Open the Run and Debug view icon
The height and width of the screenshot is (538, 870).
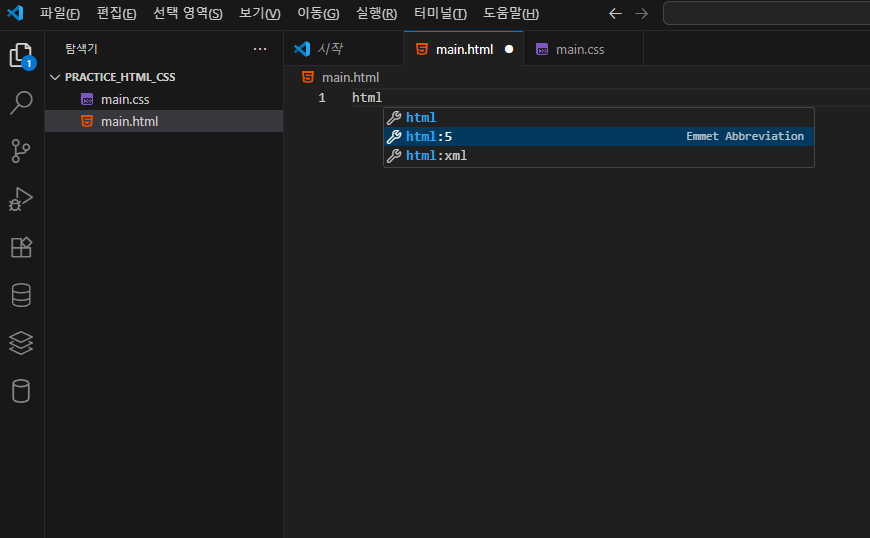[21, 199]
